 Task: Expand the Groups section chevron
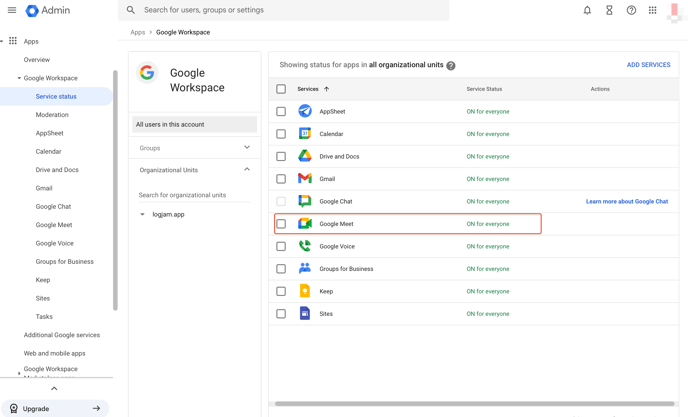click(x=247, y=147)
